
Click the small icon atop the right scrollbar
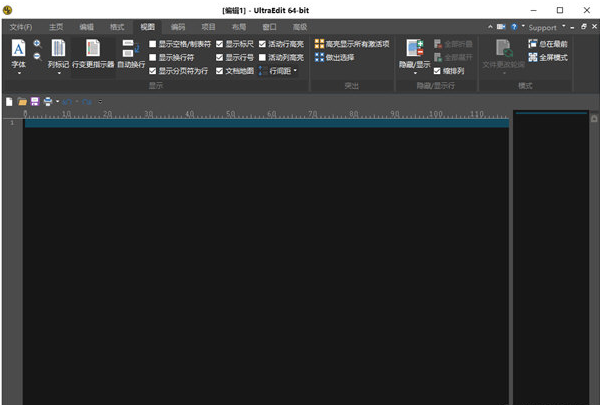[594, 119]
